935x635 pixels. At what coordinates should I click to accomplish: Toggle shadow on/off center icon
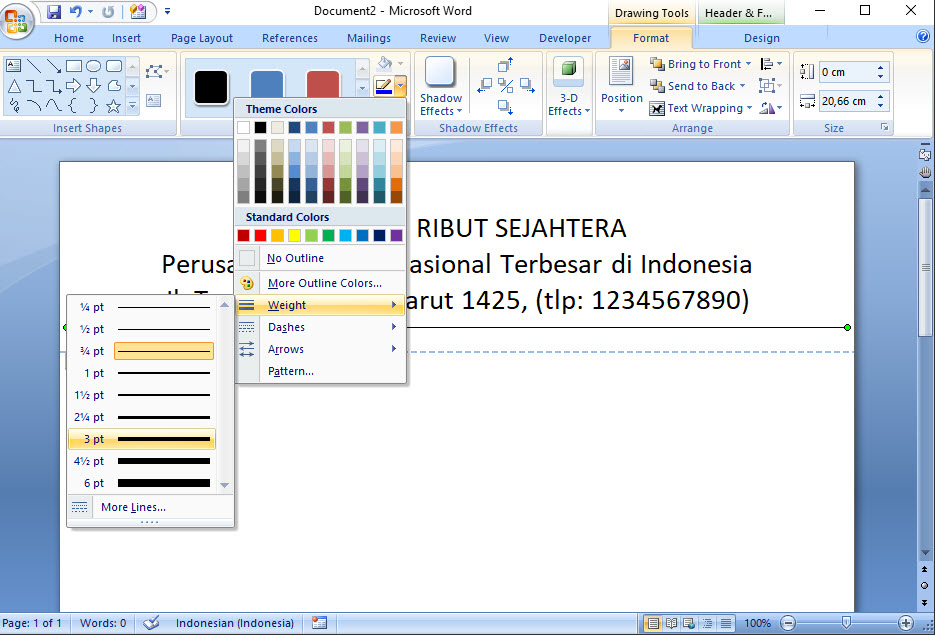click(506, 86)
